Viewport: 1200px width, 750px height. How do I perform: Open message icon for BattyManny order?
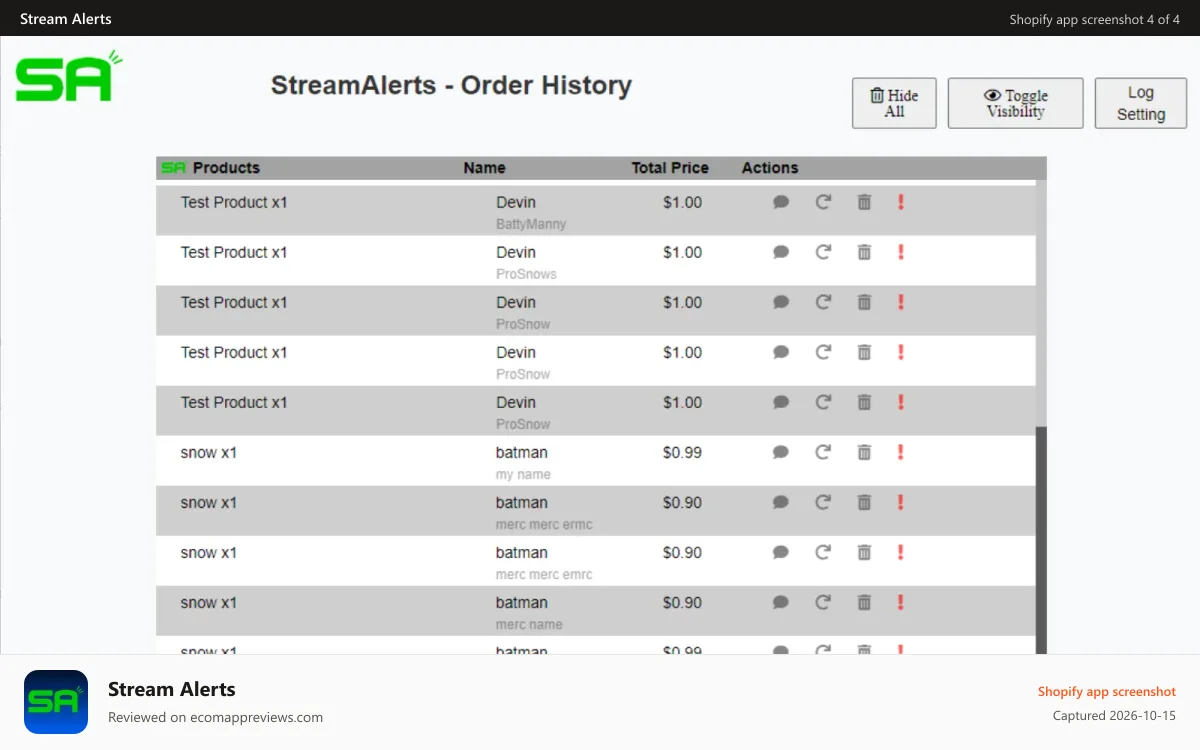click(781, 202)
